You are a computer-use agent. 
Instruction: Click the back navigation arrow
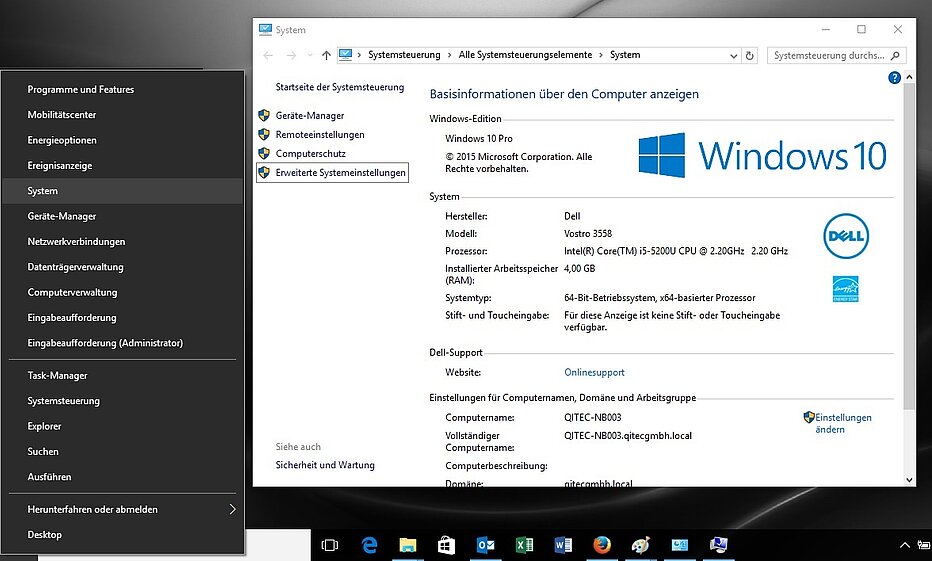pyautogui.click(x=268, y=55)
